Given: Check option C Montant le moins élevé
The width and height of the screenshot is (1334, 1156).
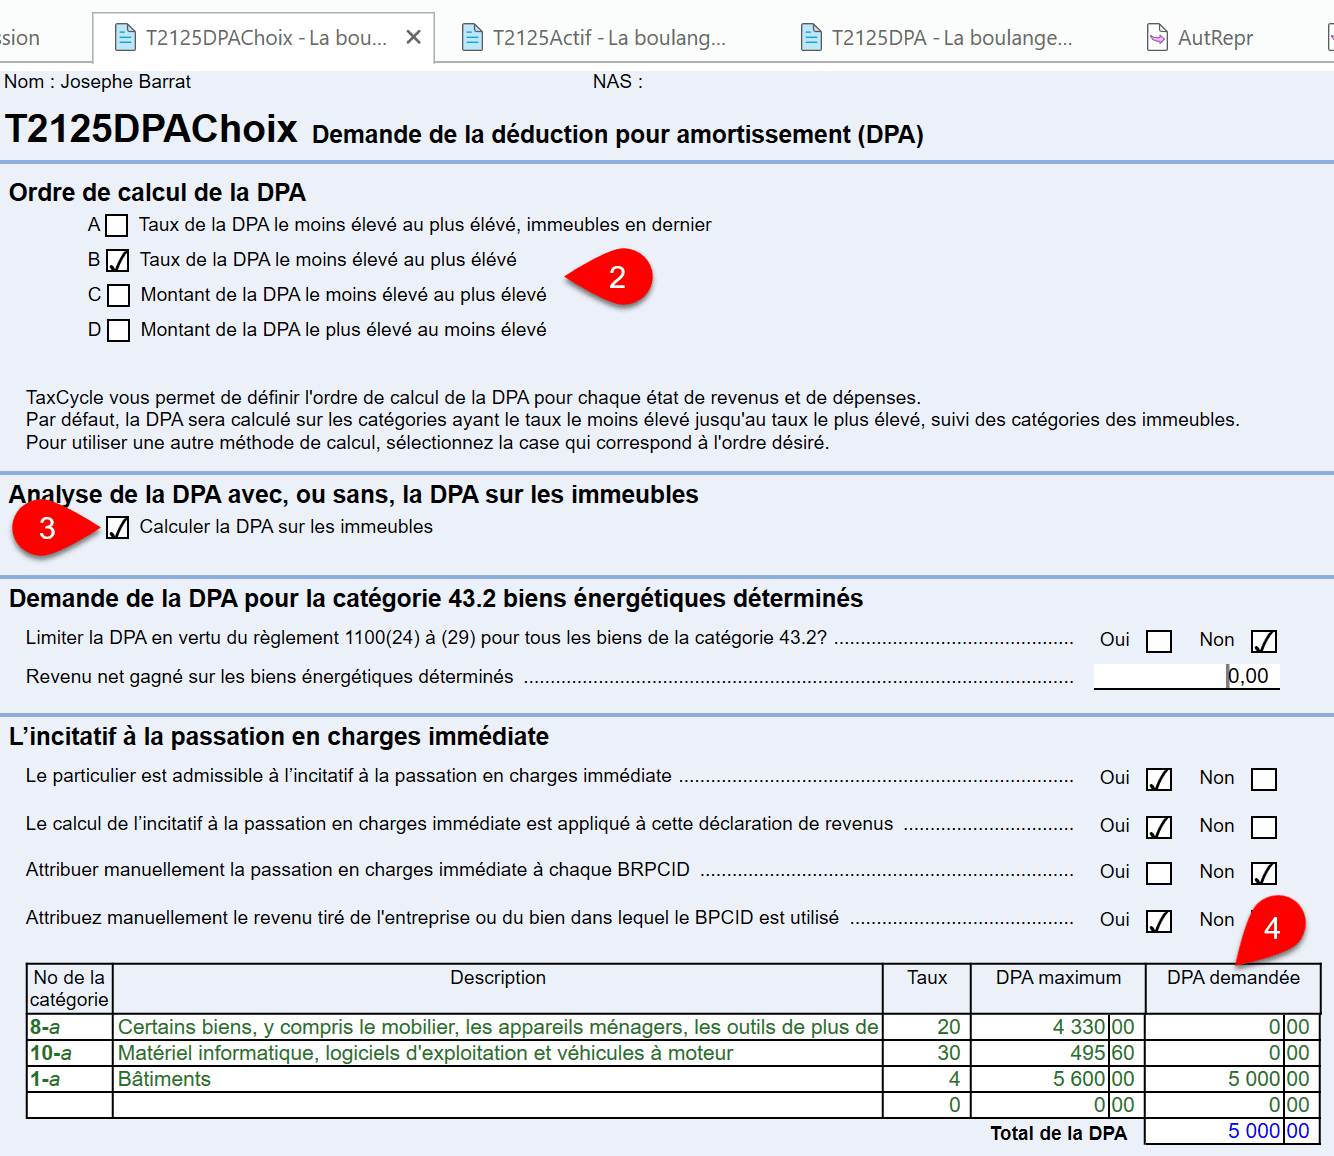Looking at the screenshot, I should tap(118, 296).
